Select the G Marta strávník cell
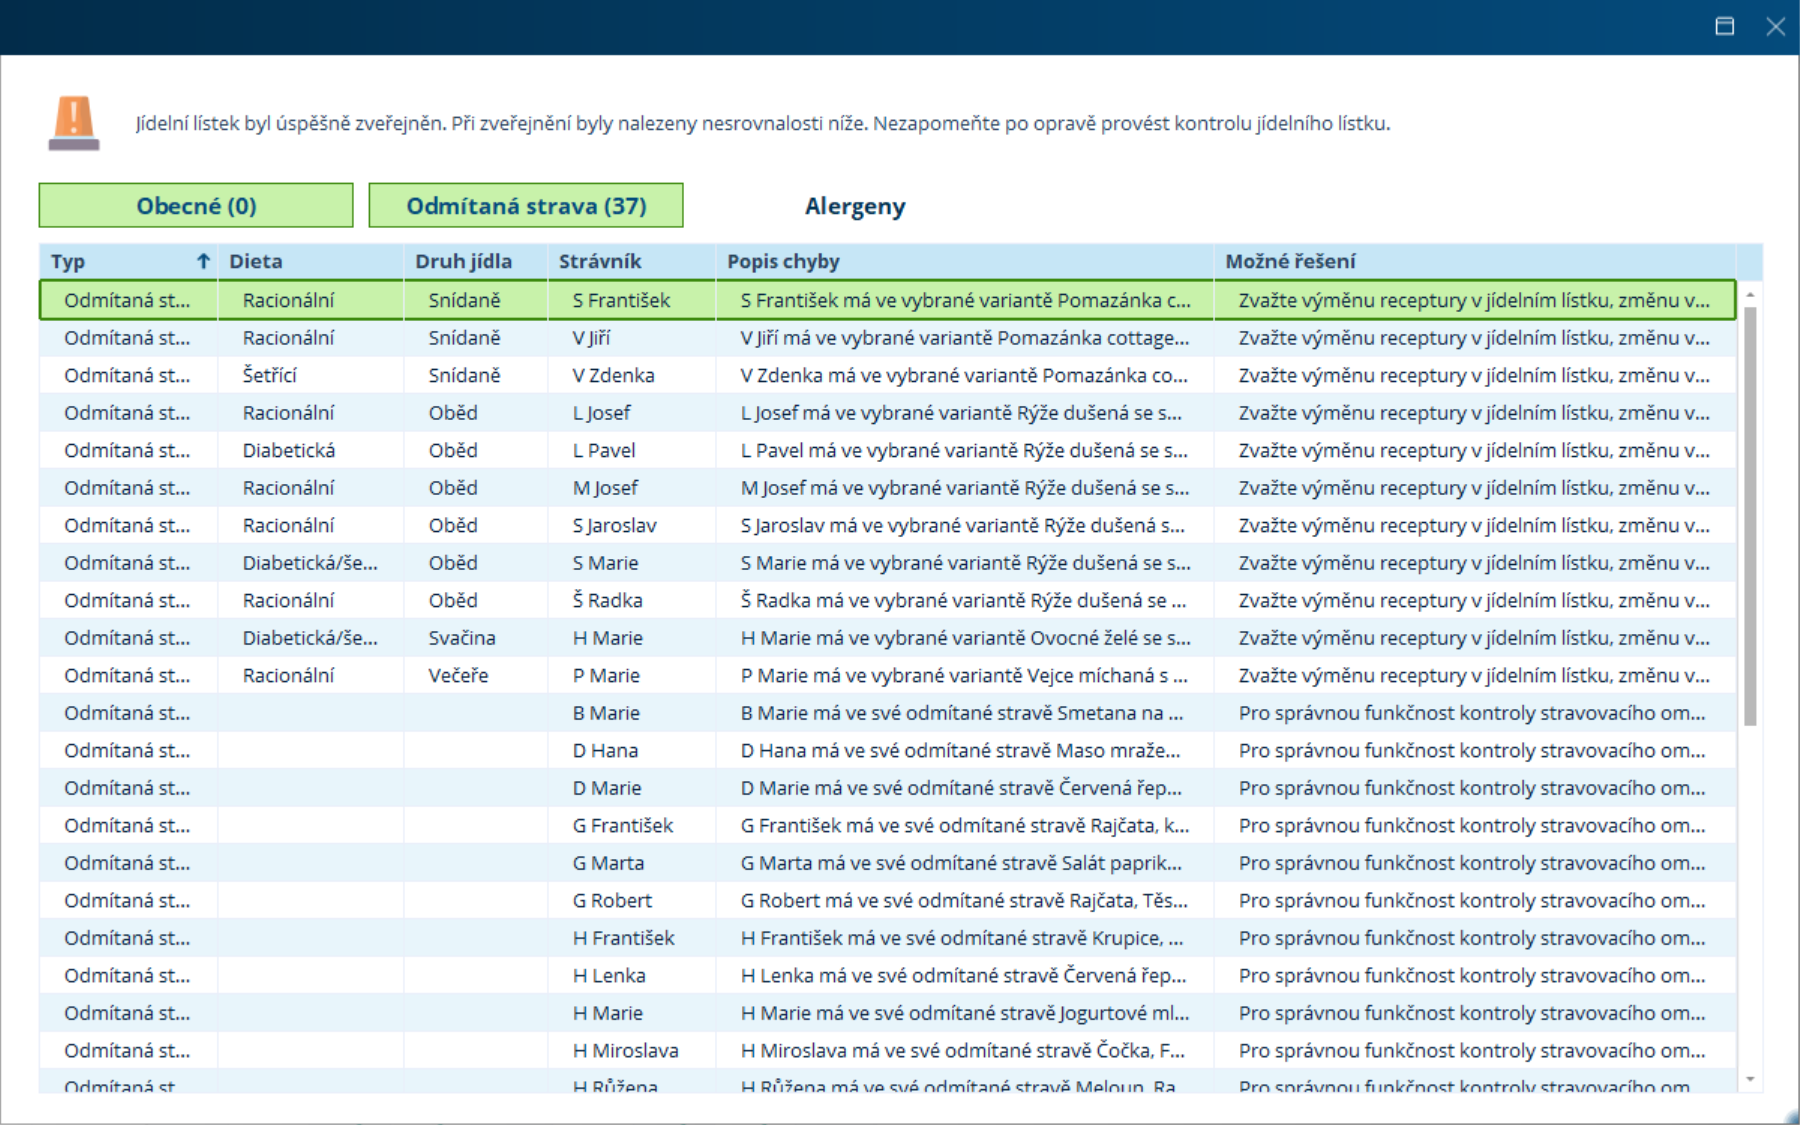 pos(632,863)
